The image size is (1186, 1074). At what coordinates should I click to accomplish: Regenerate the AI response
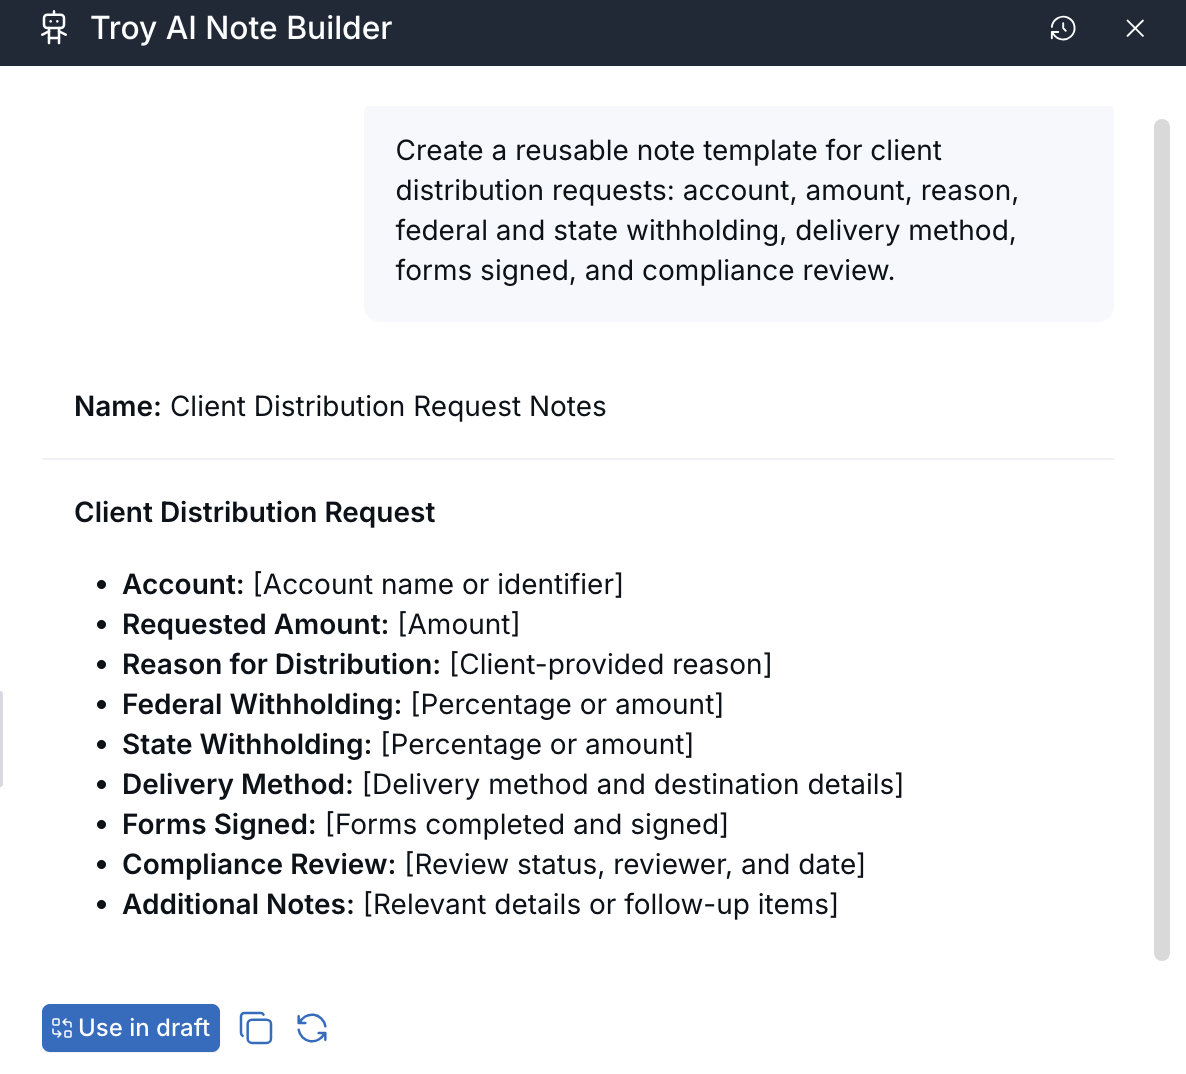tap(312, 1028)
